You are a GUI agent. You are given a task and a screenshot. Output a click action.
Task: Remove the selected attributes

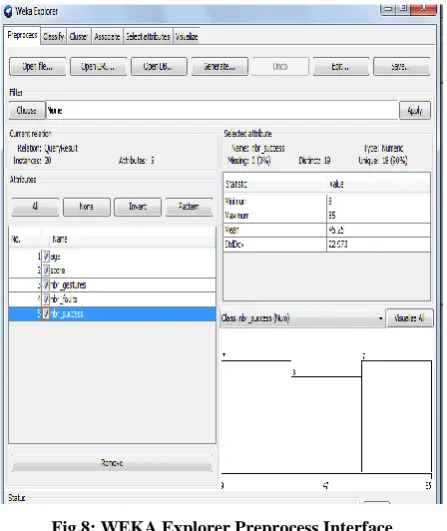(x=112, y=463)
